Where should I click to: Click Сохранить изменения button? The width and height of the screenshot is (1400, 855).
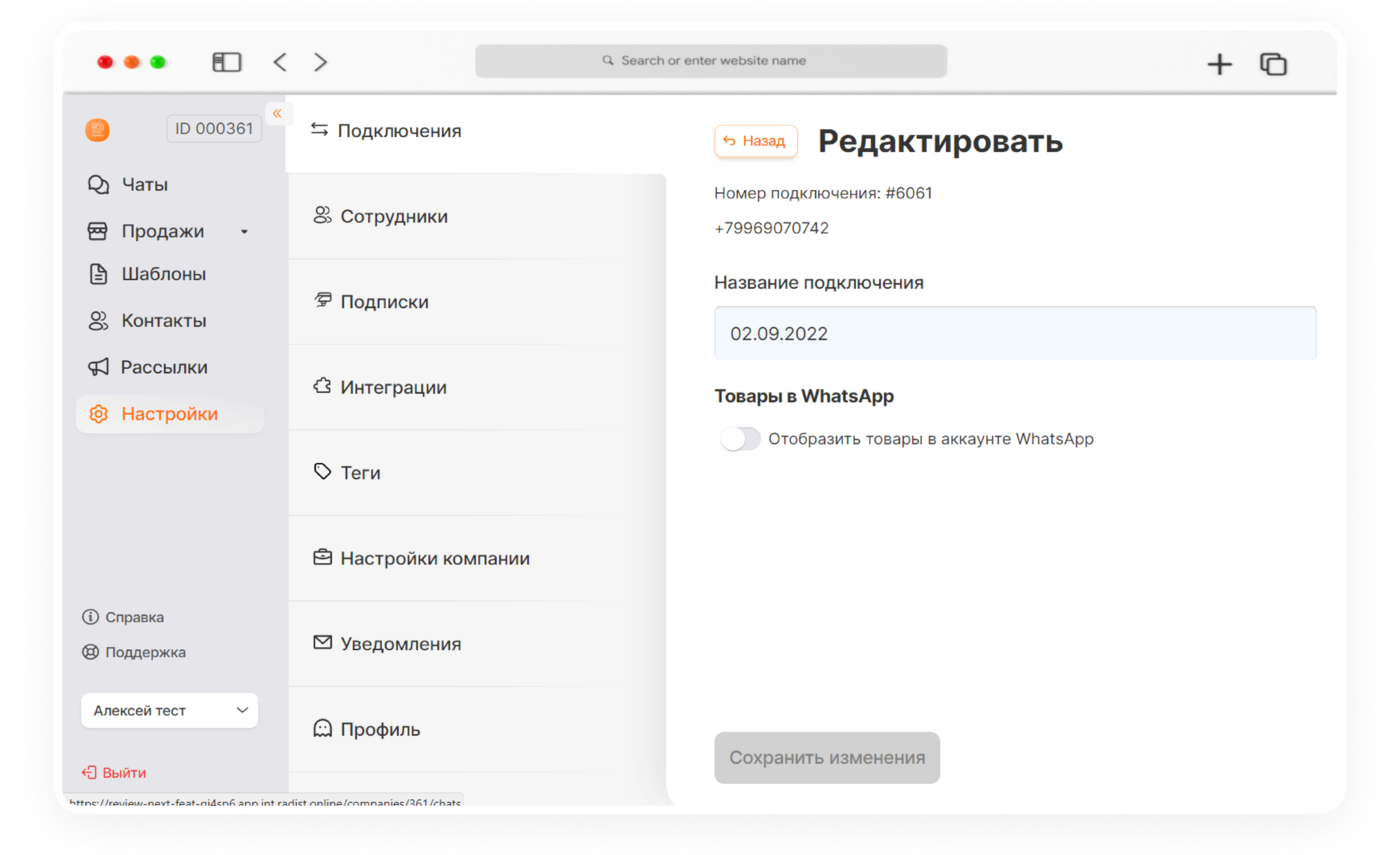(x=827, y=757)
